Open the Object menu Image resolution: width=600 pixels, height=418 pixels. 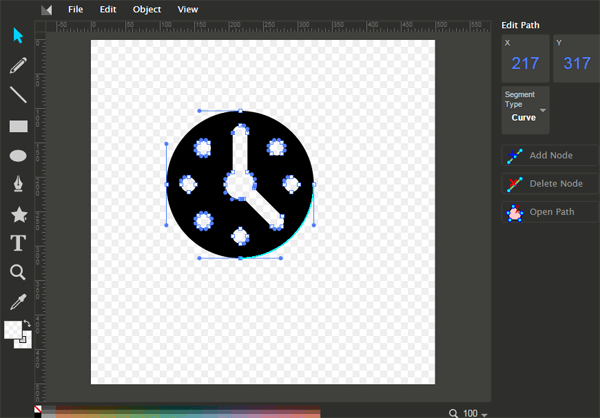[146, 9]
